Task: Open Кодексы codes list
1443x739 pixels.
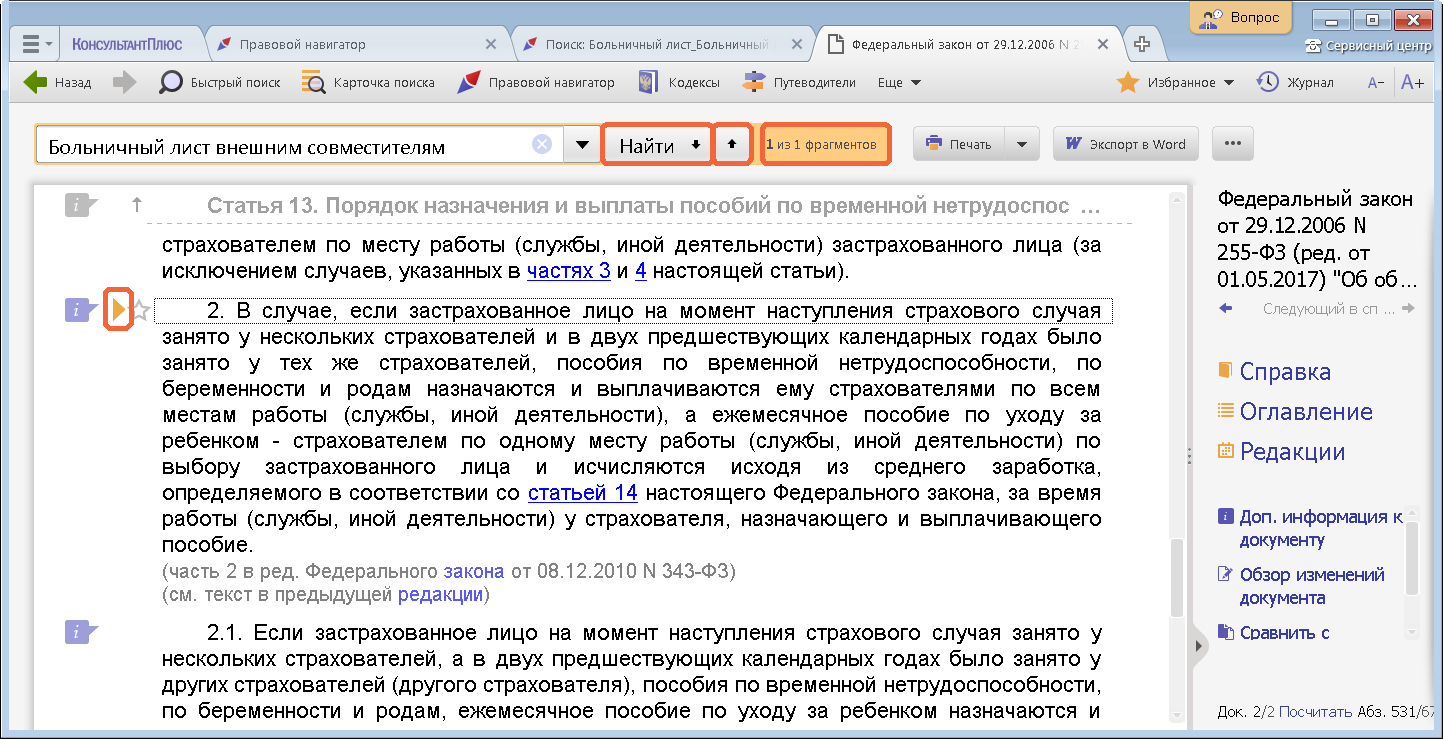Action: [x=679, y=83]
